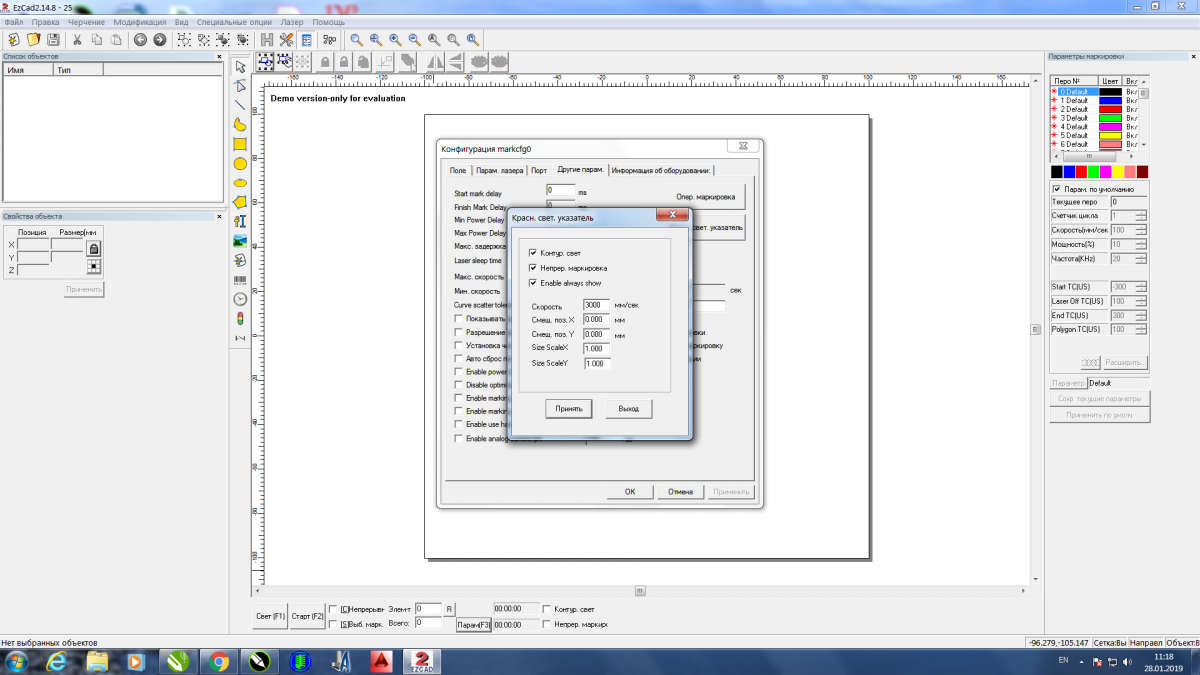Open the 'Лазер' menu
The image size is (1200, 675).
pyautogui.click(x=292, y=21)
